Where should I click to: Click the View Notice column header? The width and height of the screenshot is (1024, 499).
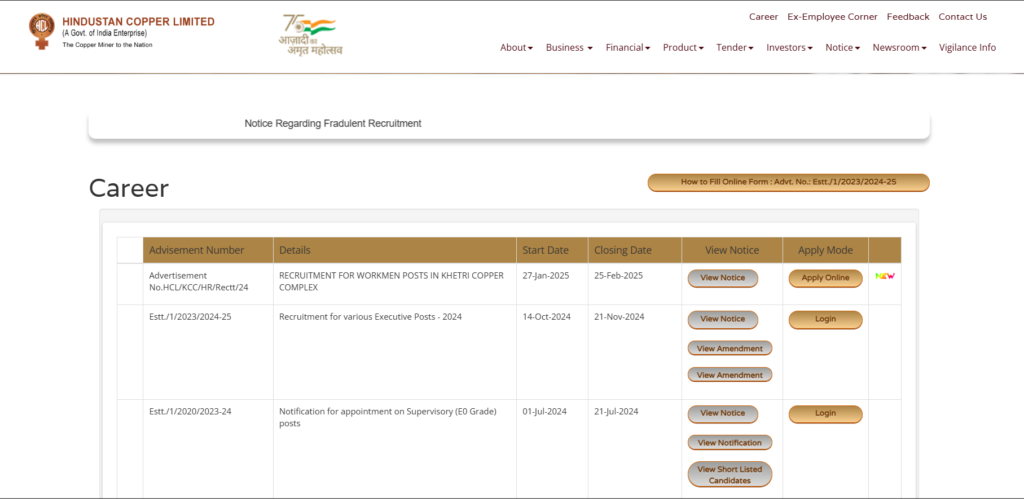[732, 250]
